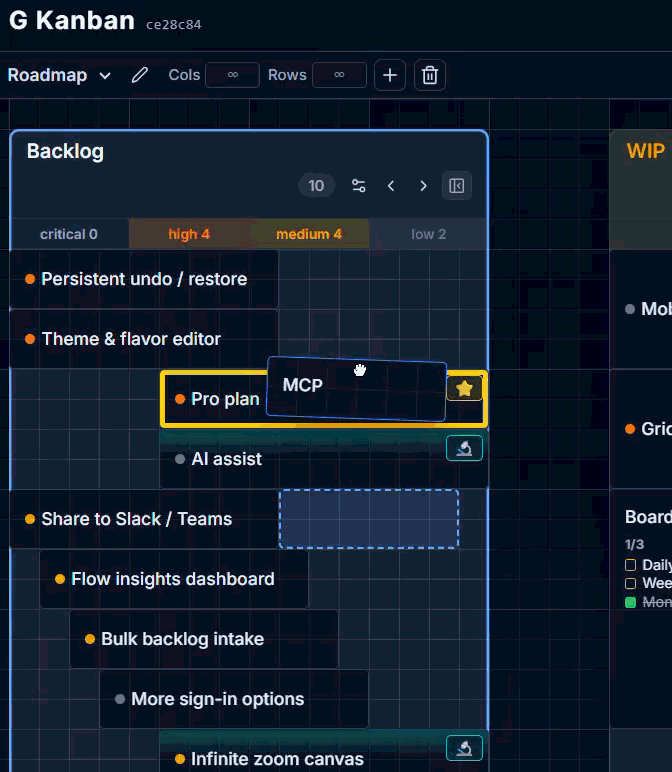Select the medium 4 priority tab
Viewport: 672px width, 772px height.
pyautogui.click(x=309, y=234)
